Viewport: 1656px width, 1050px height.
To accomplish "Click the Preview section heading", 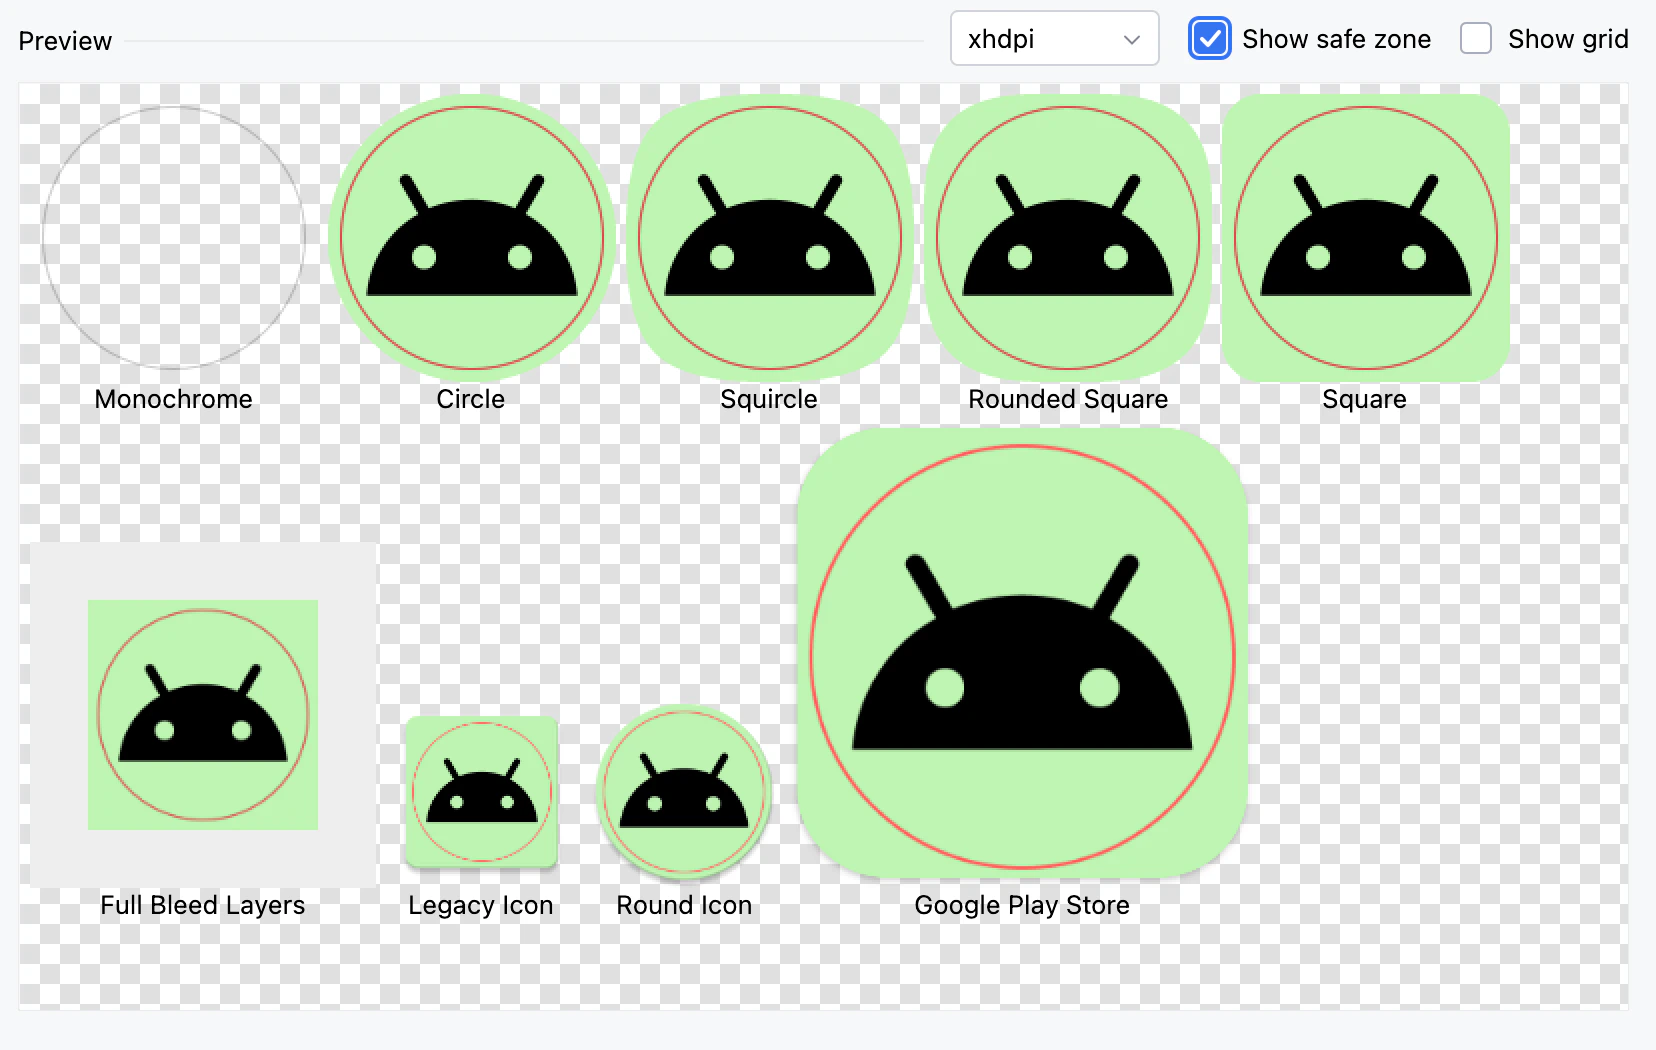I will click(x=65, y=41).
